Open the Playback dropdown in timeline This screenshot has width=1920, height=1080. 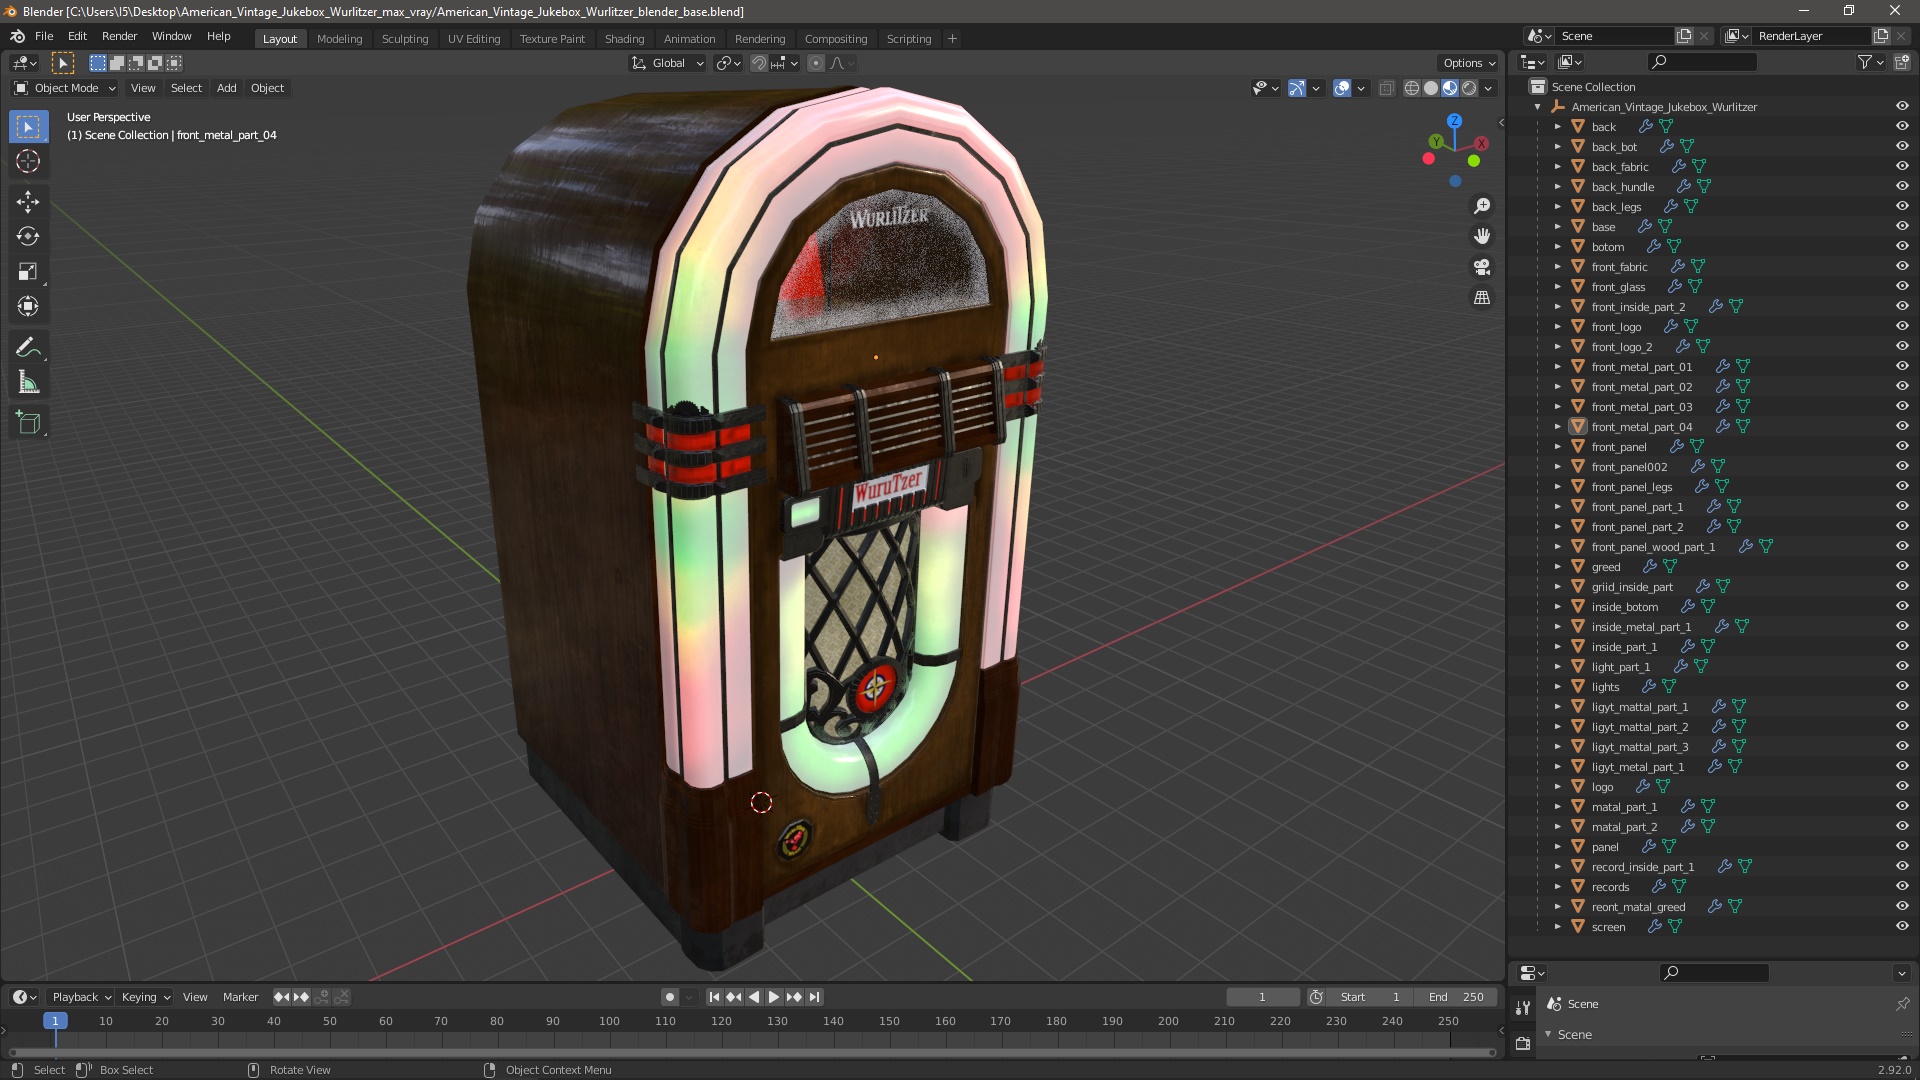81,997
